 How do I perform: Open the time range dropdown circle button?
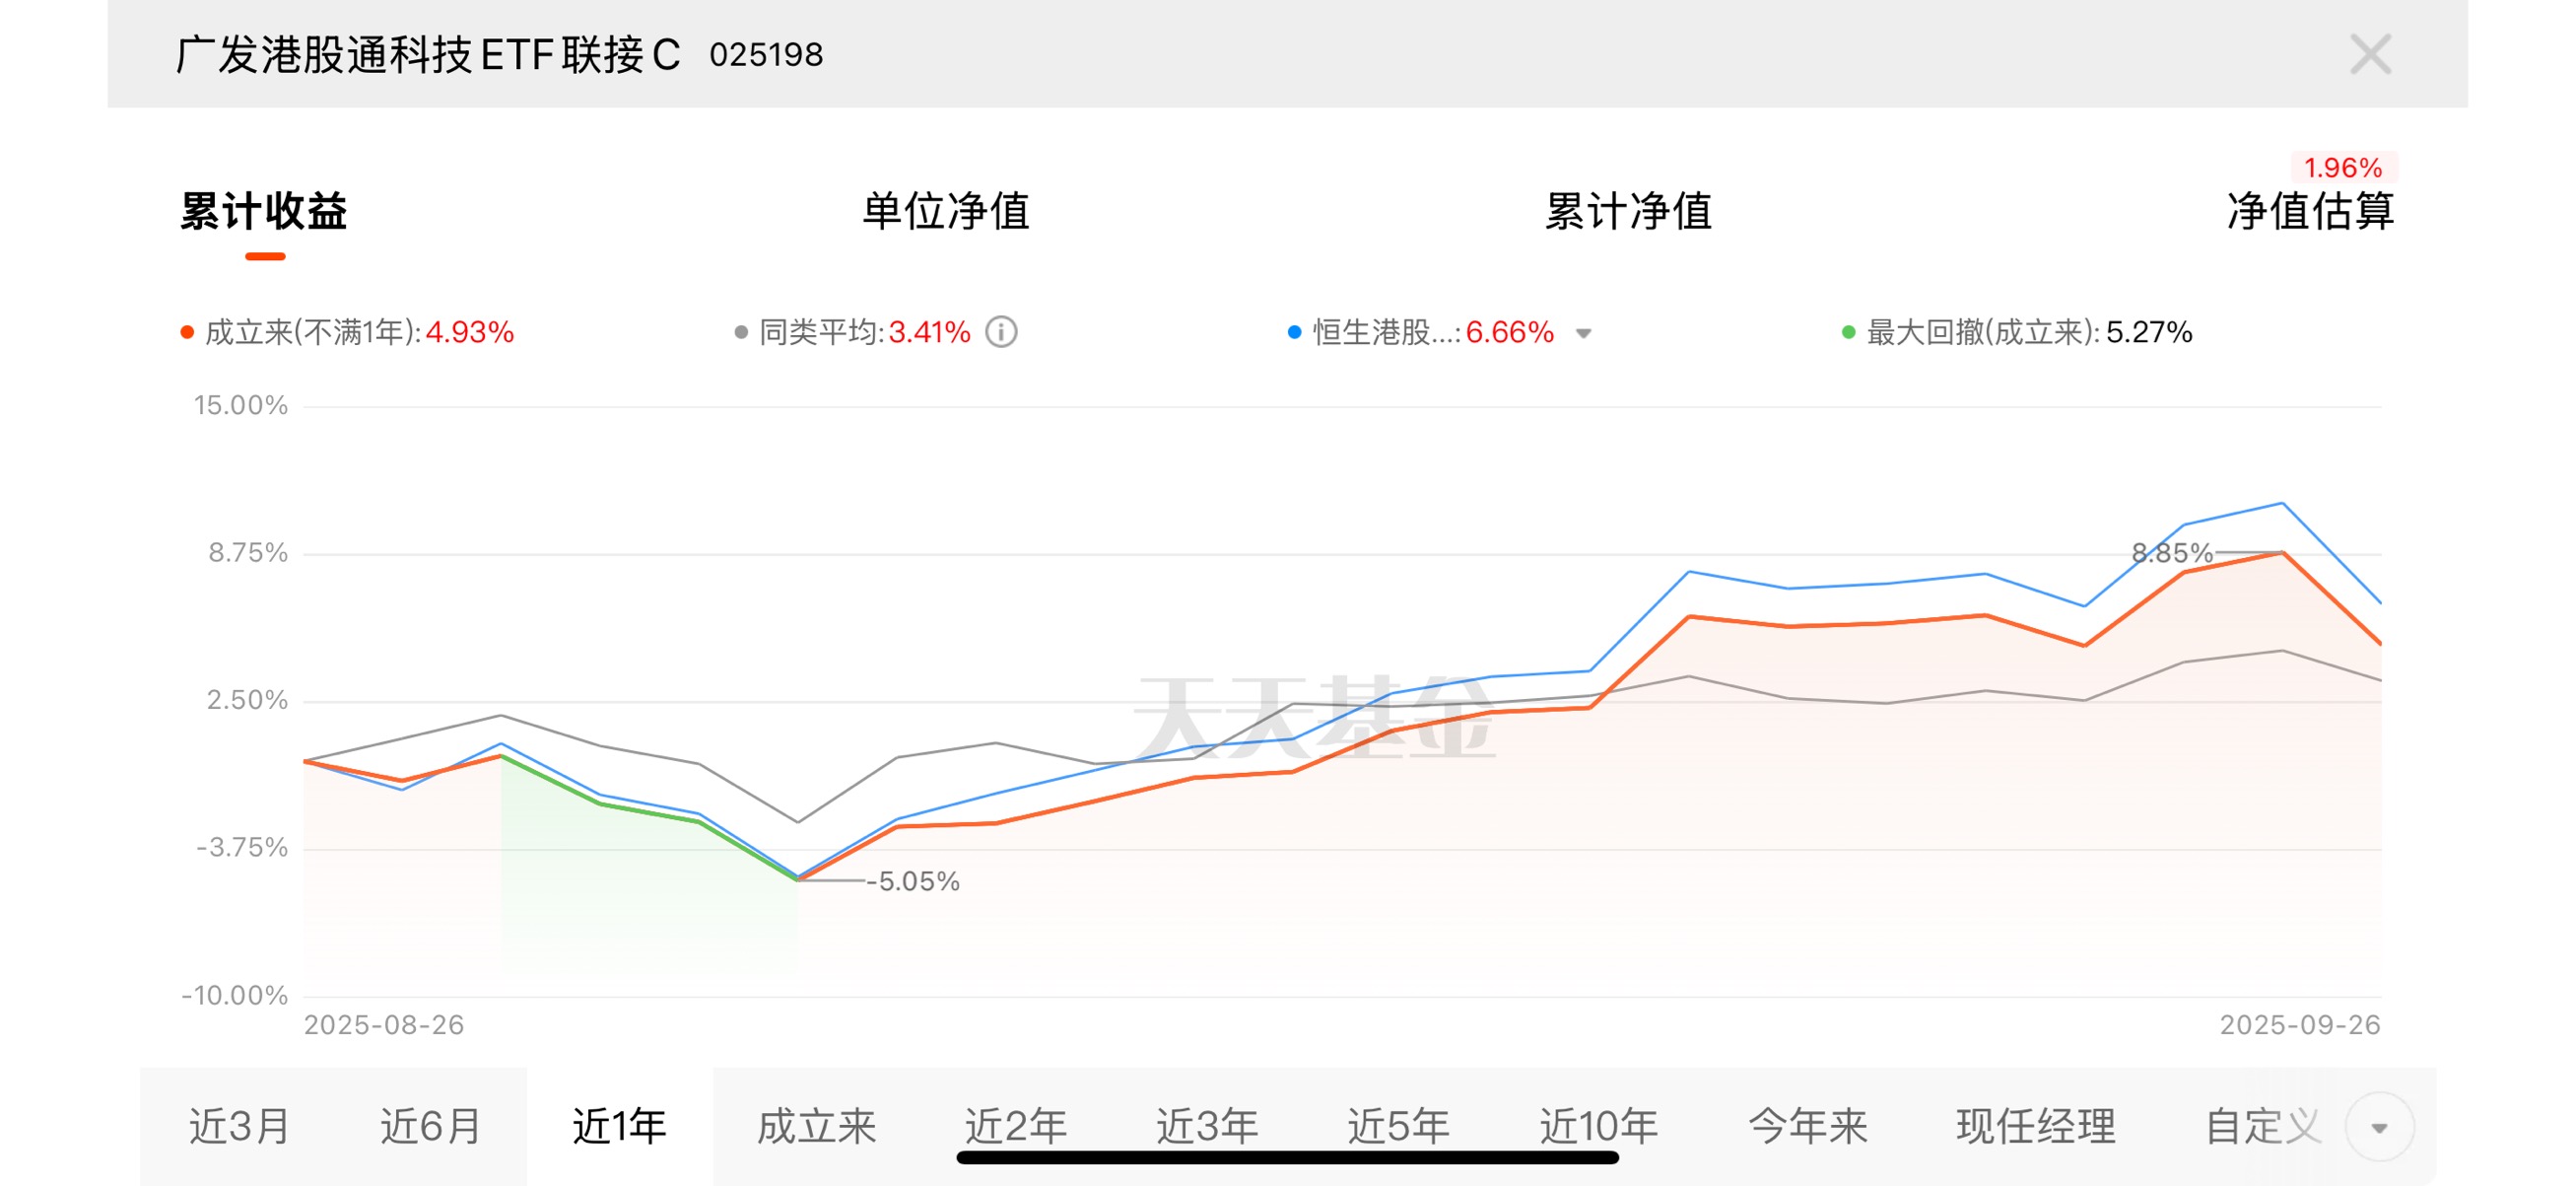[x=2378, y=1127]
